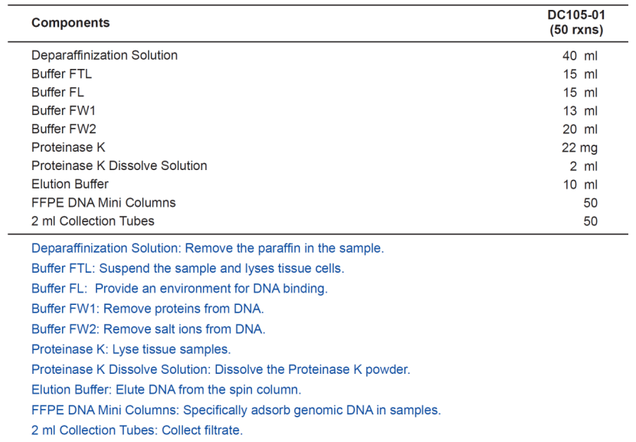Click FFPE DNA Mini Columns table row
The width and height of the screenshot is (636, 442).
[x=103, y=202]
